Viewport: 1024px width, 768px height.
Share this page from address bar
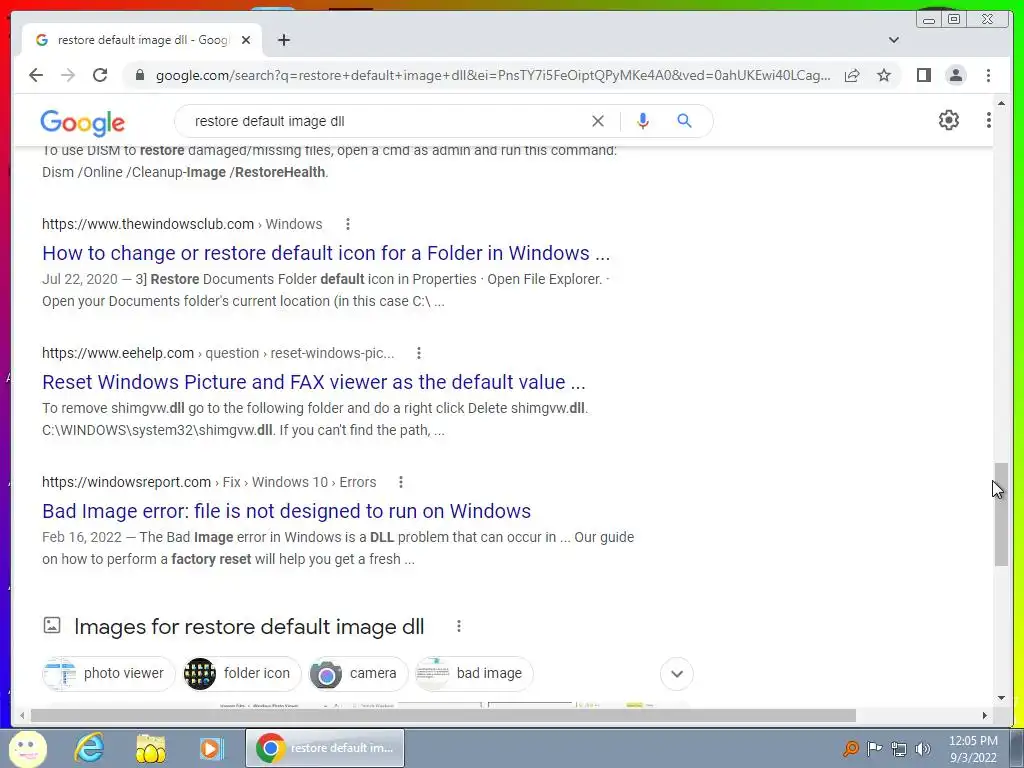[852, 75]
